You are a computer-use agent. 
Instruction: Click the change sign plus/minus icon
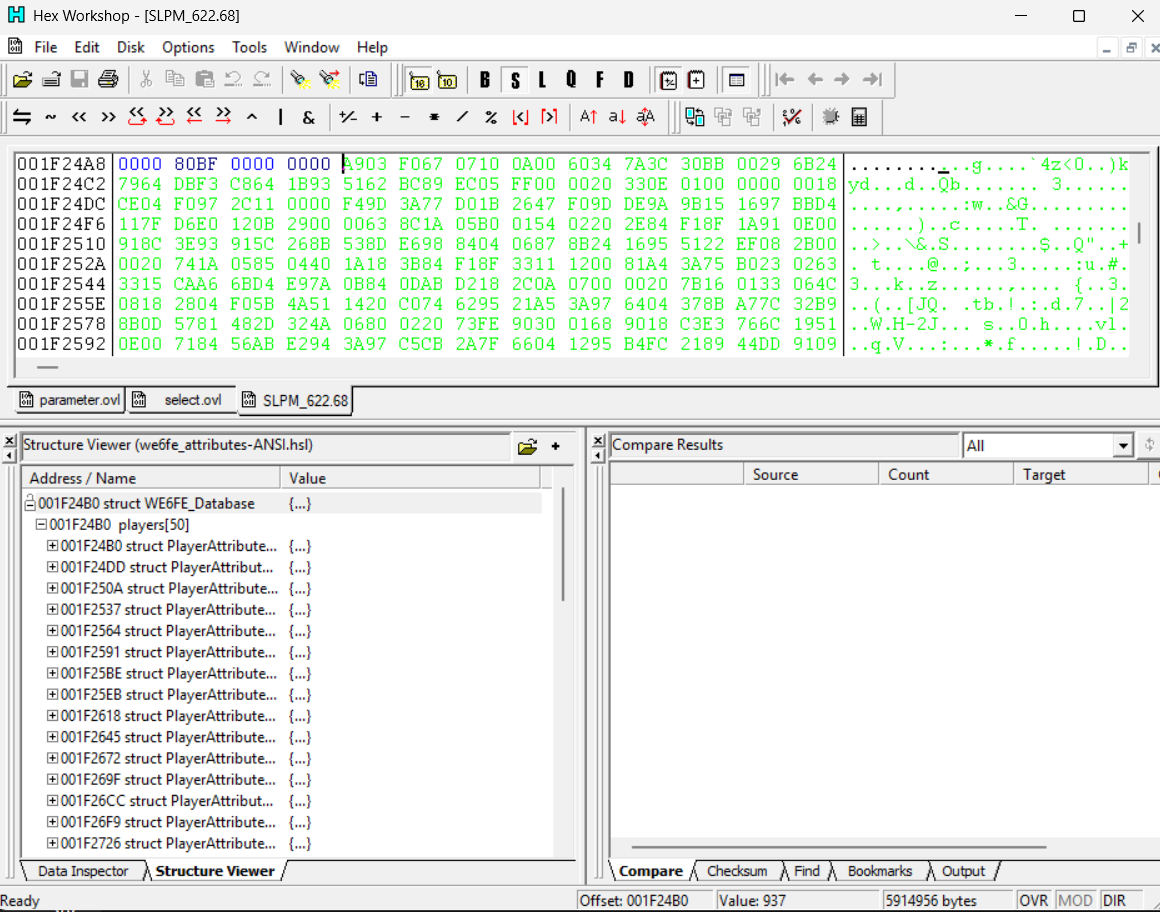(348, 117)
